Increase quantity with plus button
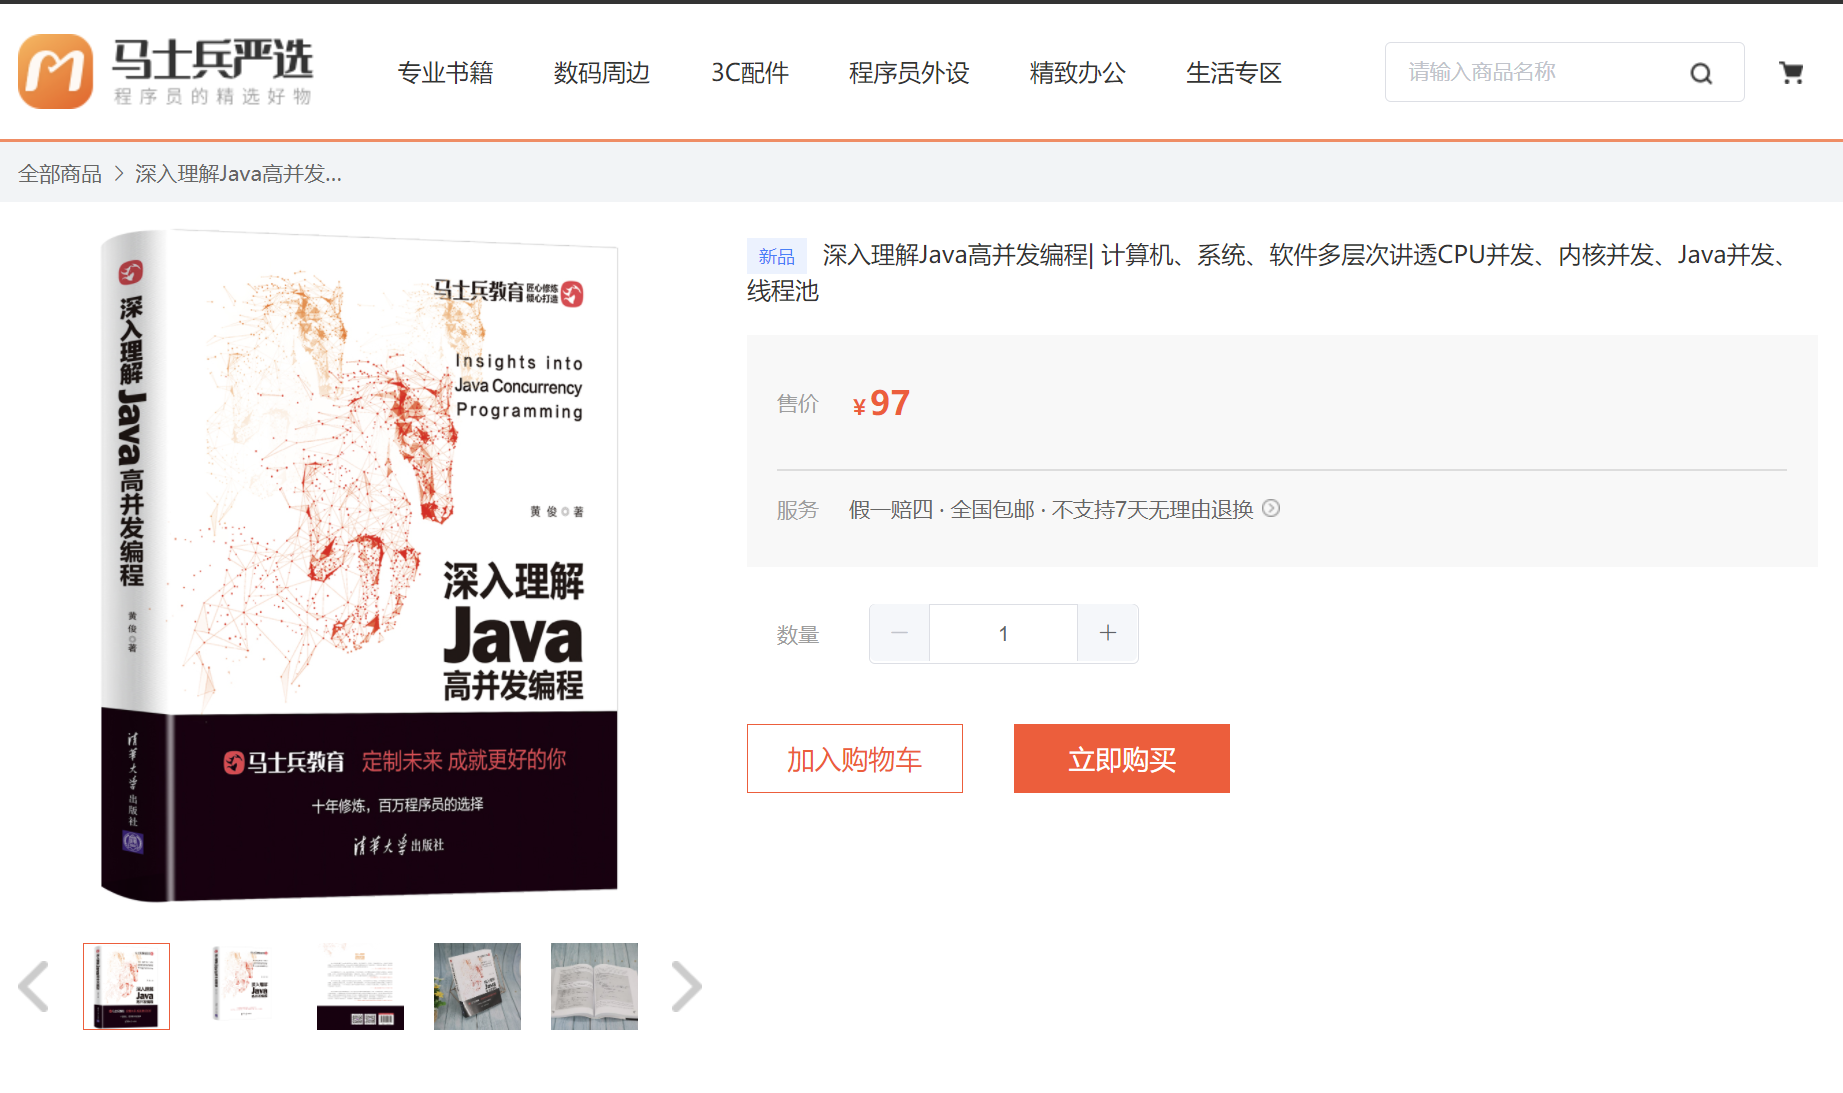The height and width of the screenshot is (1093, 1843). point(1108,633)
